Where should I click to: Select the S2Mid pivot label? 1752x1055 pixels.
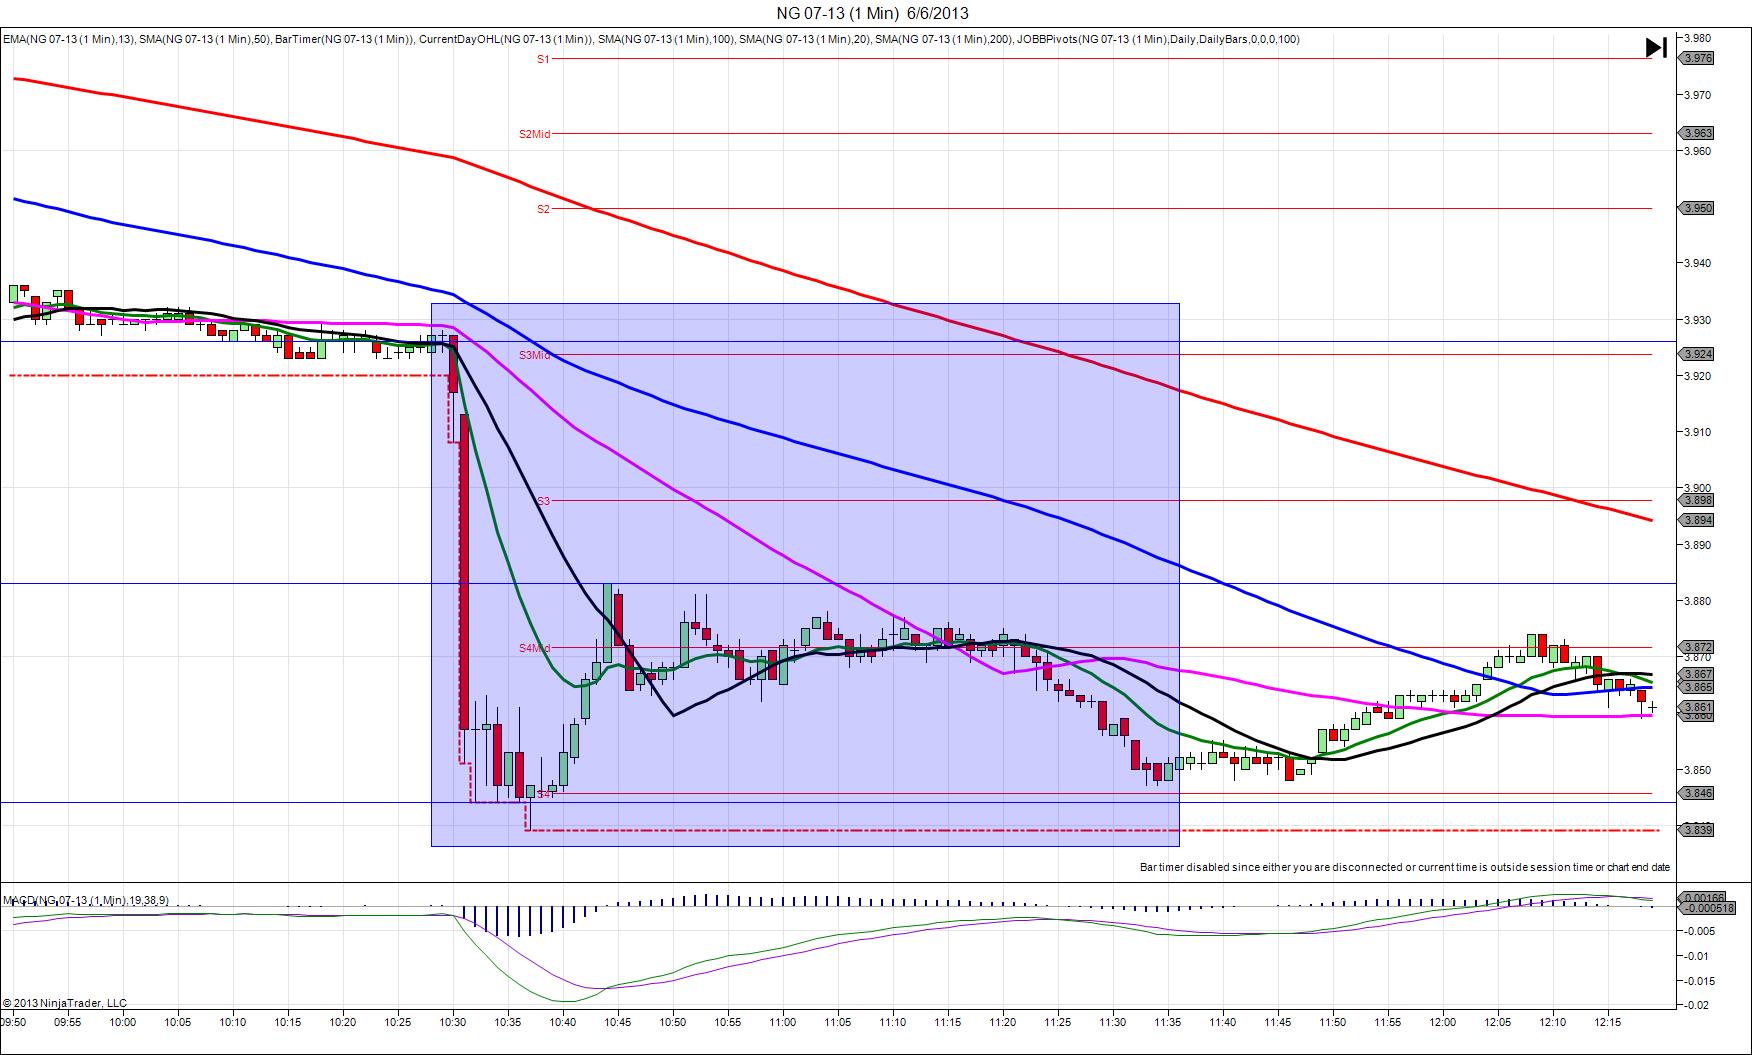(x=534, y=134)
